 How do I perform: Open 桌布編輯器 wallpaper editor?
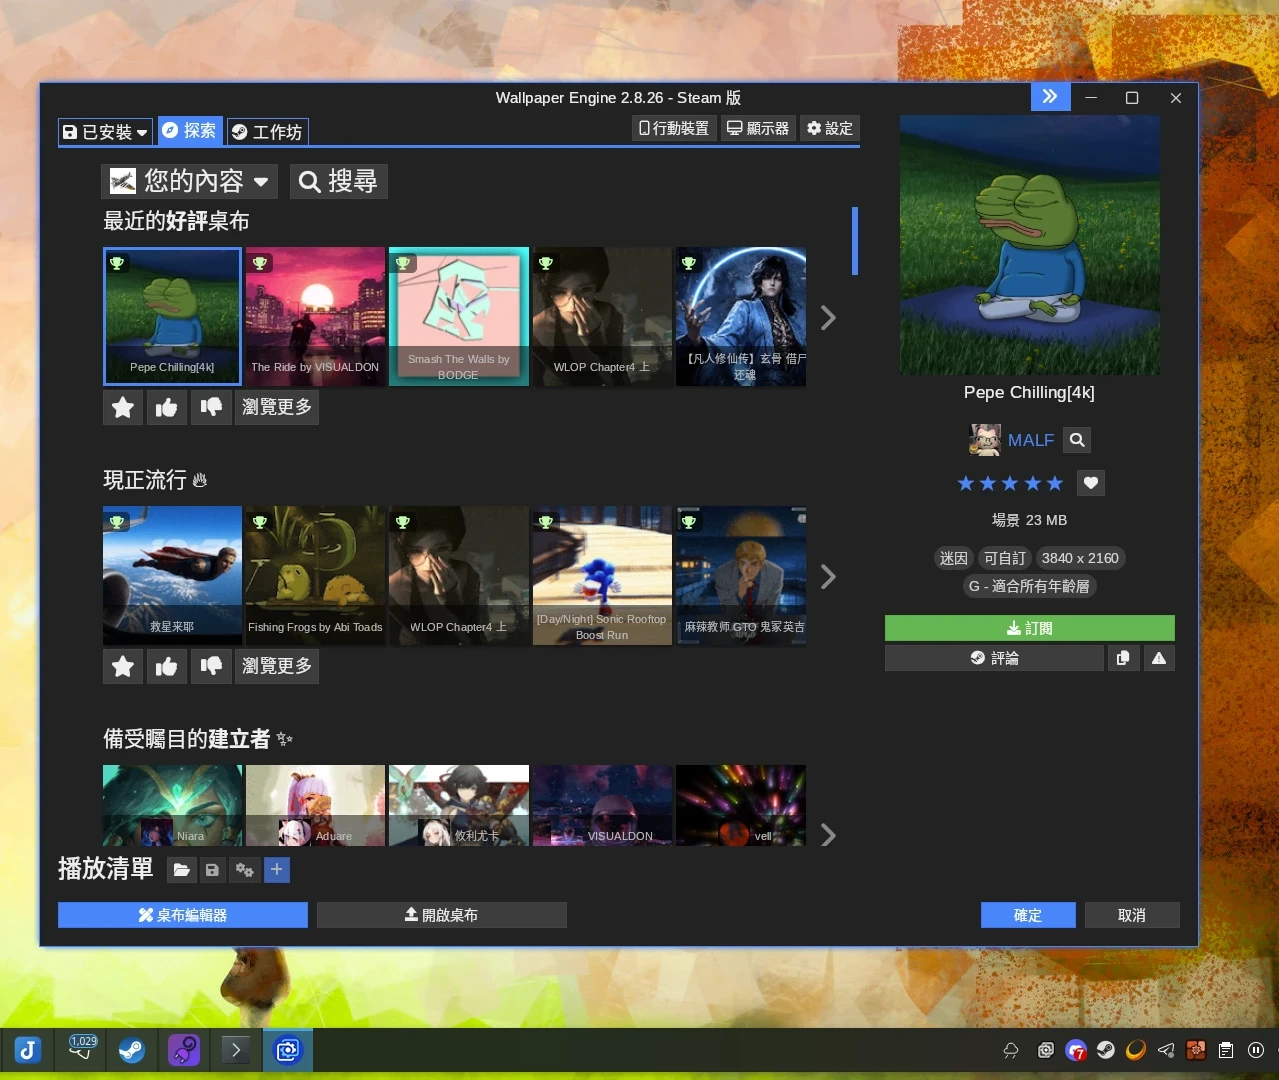(183, 915)
